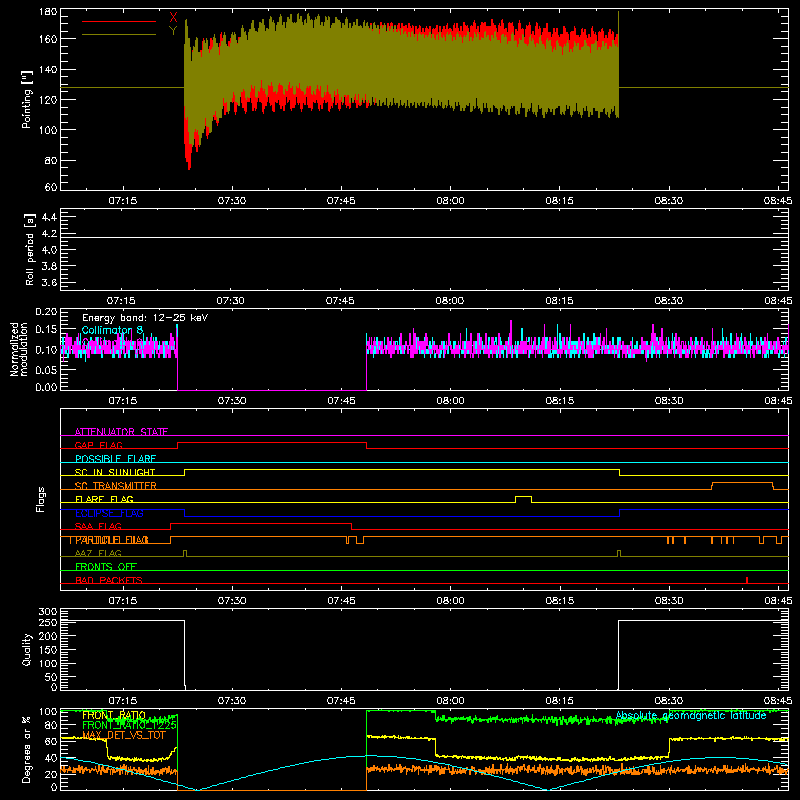Click the AAZ_FLAG label
This screenshot has width=800, height=800.
pyautogui.click(x=98, y=553)
